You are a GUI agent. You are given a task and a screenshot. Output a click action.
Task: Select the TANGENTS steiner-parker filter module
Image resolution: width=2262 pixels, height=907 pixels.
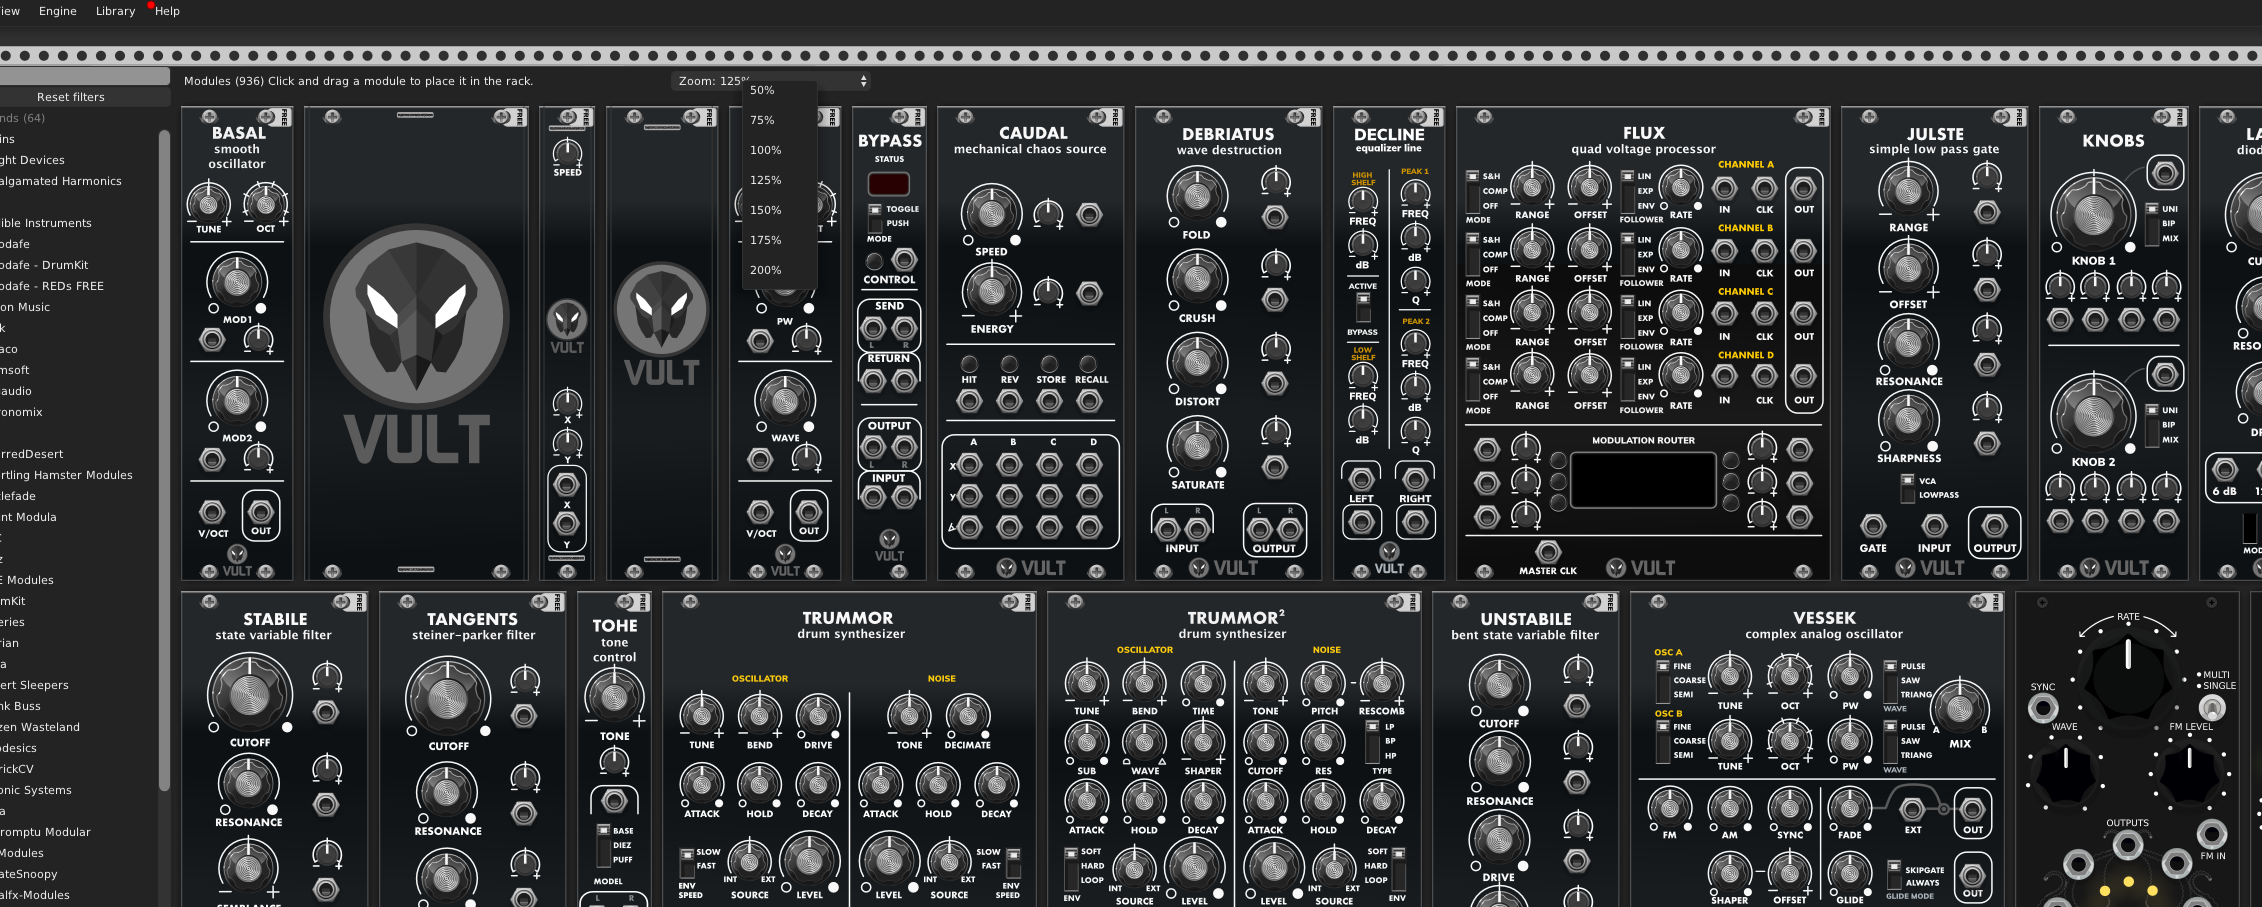pyautogui.click(x=473, y=749)
